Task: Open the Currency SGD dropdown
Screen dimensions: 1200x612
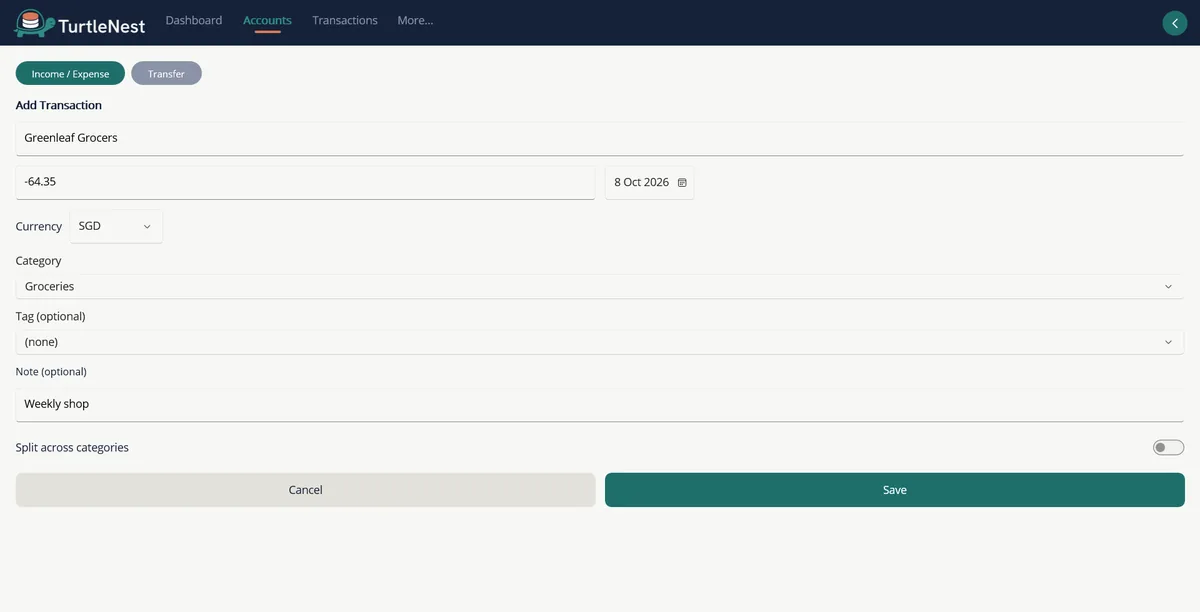Action: pos(116,226)
